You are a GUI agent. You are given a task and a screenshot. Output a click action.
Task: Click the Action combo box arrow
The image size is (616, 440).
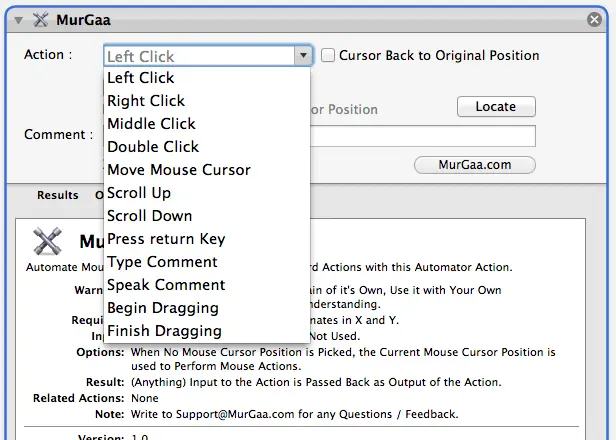tap(303, 56)
